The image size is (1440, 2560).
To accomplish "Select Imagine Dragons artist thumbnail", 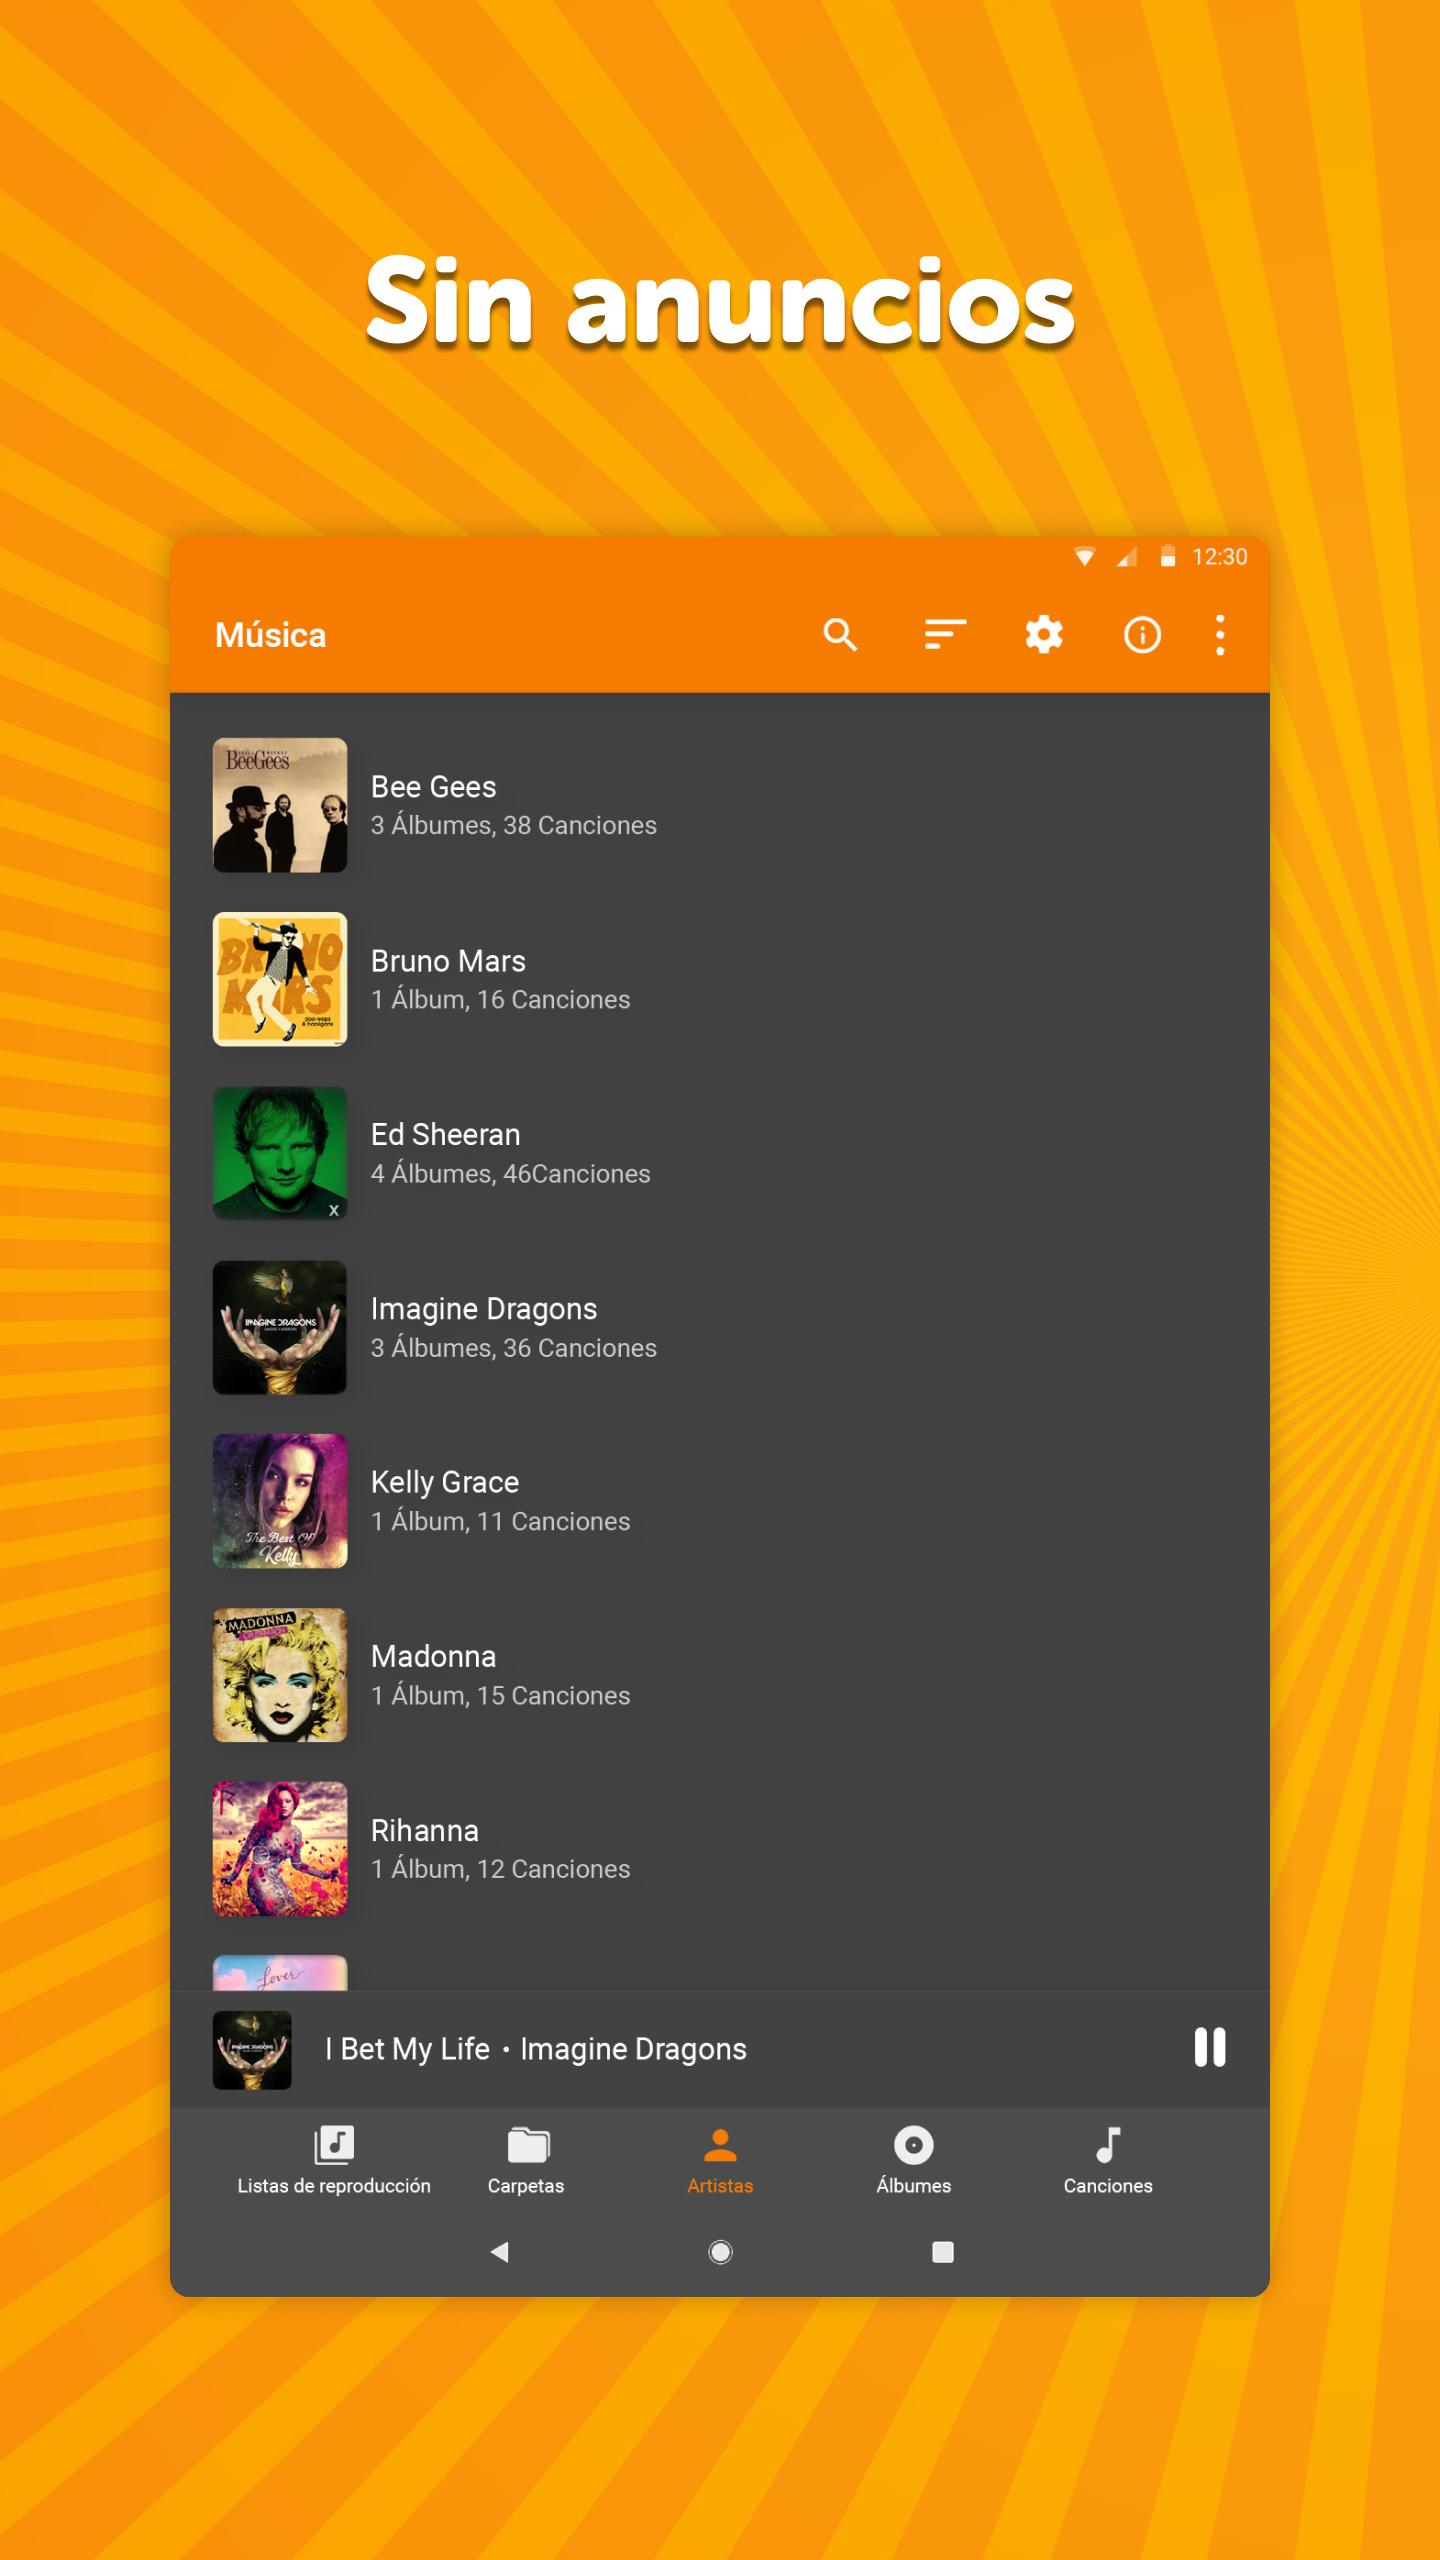I will [x=280, y=1327].
